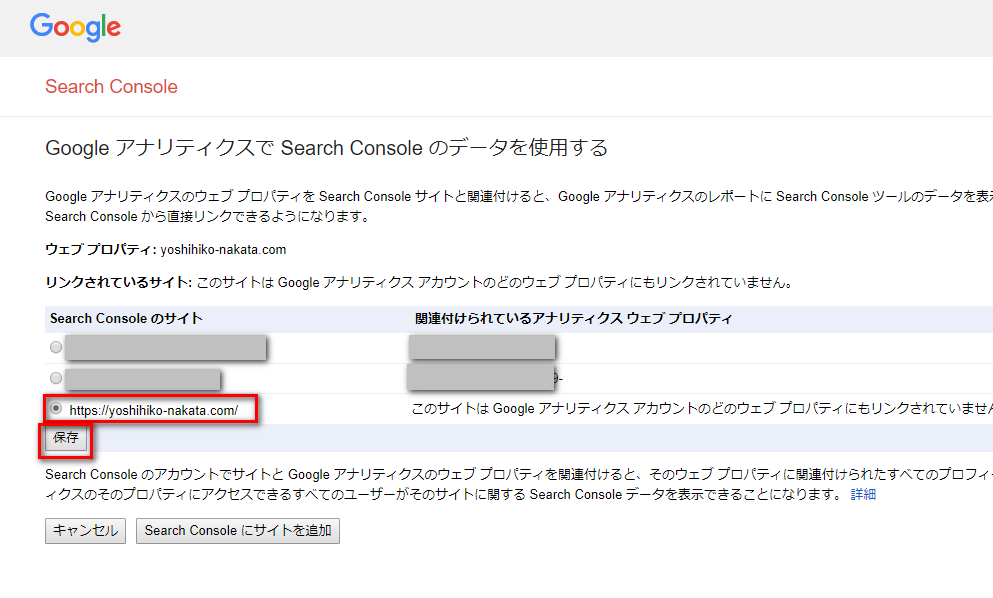The image size is (993, 598).
Task: Select the second redacted site radio button
Action: [x=56, y=378]
